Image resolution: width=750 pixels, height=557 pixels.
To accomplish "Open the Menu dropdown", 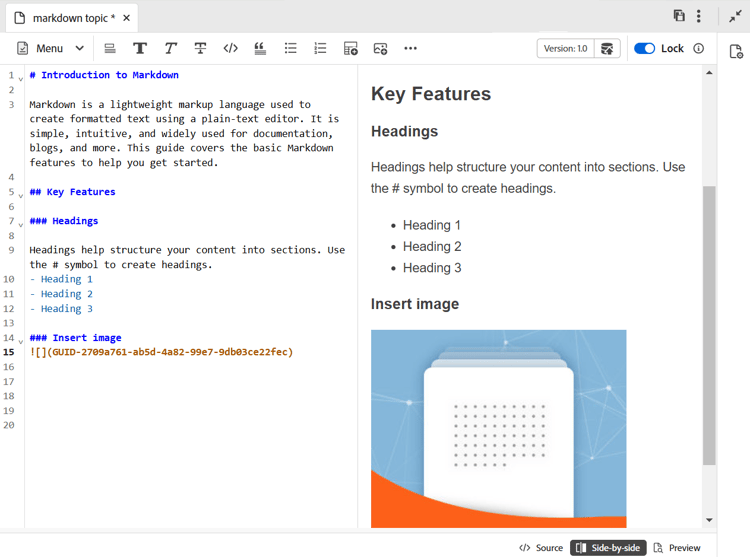I will [50, 48].
